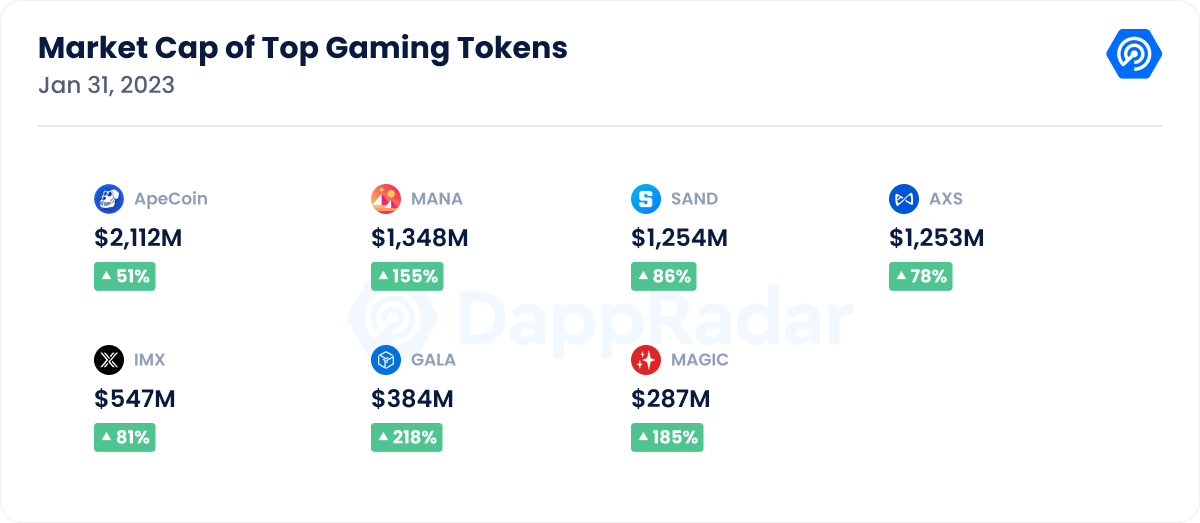The height and width of the screenshot is (523, 1200).
Task: Click the SAND 86% change badge
Action: click(x=663, y=277)
